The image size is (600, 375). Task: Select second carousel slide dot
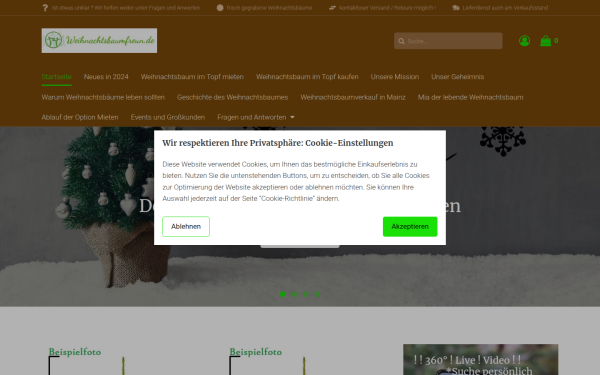294,294
